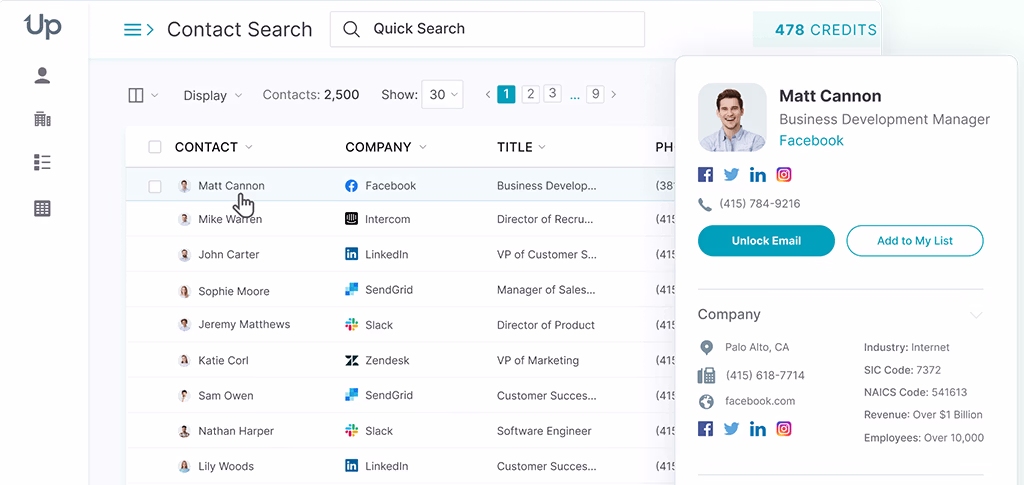Go to page 1 in pagination
Image resolution: width=1024 pixels, height=485 pixels.
click(506, 94)
